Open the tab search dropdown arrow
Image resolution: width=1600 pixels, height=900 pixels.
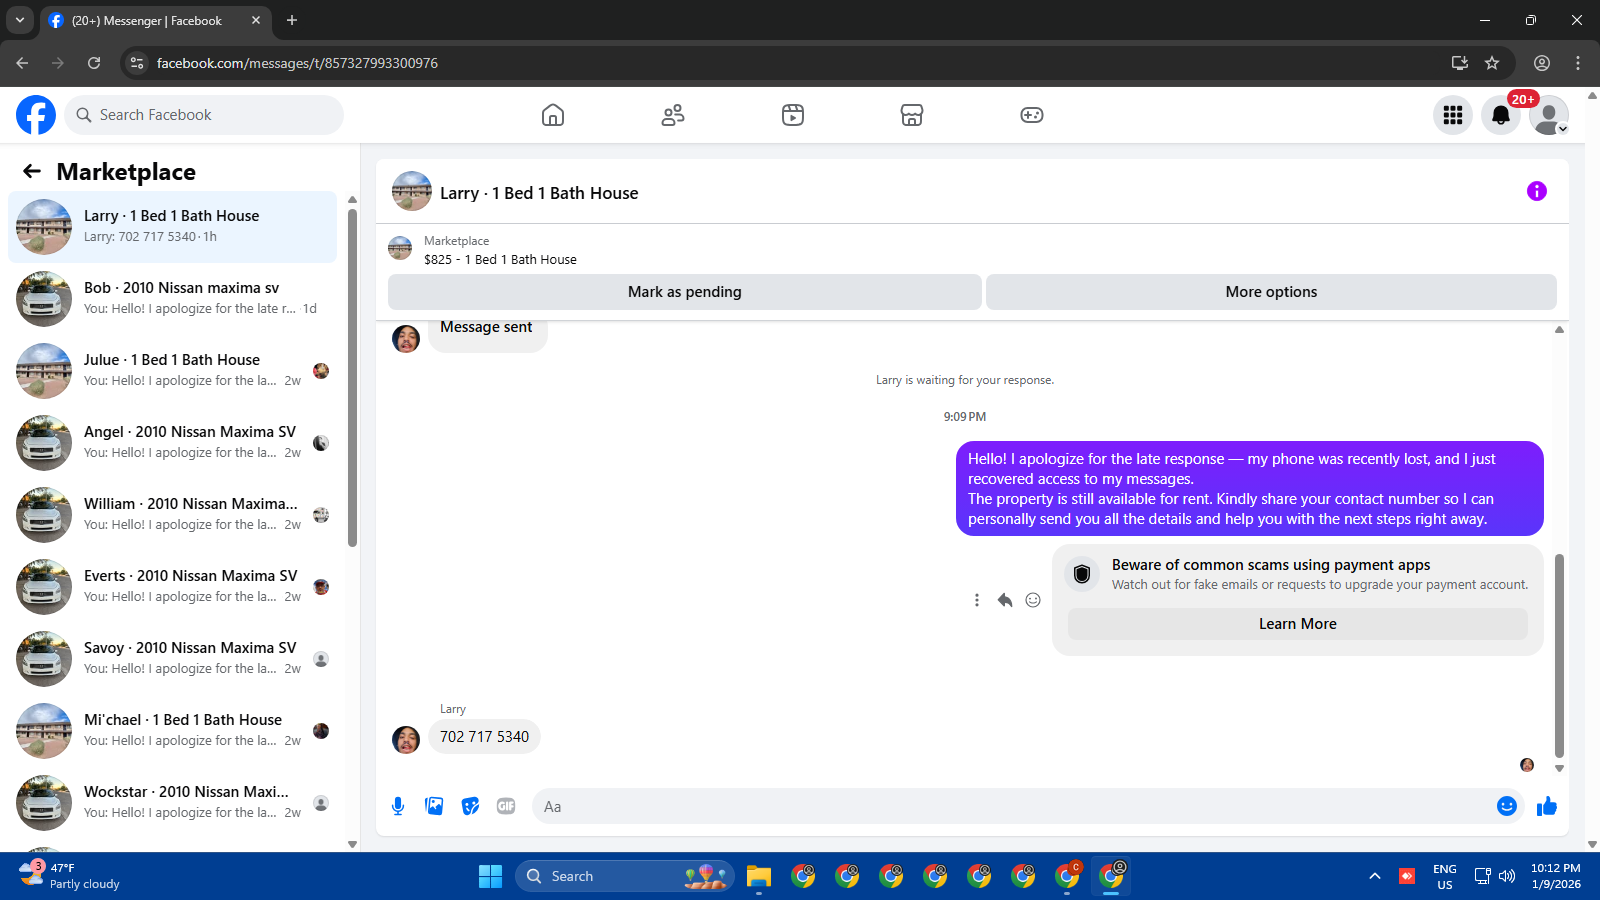[x=20, y=20]
